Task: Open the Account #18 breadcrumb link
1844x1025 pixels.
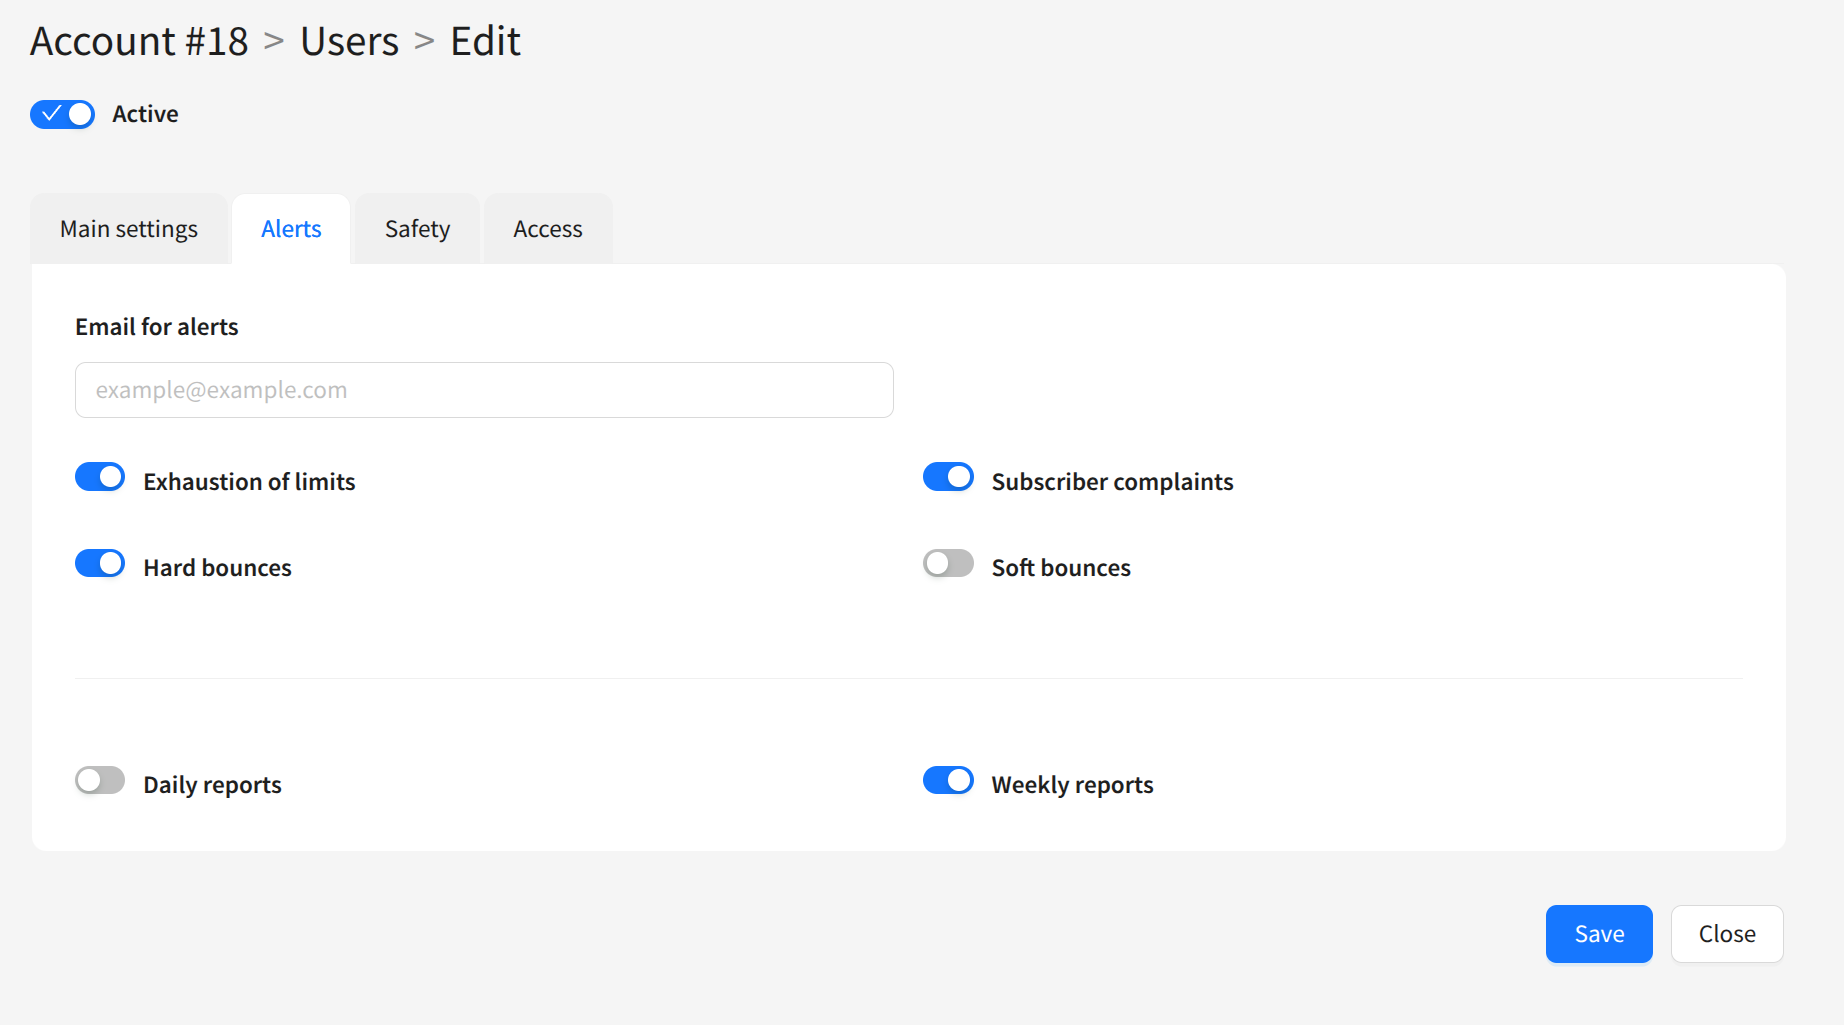Action: click(139, 42)
